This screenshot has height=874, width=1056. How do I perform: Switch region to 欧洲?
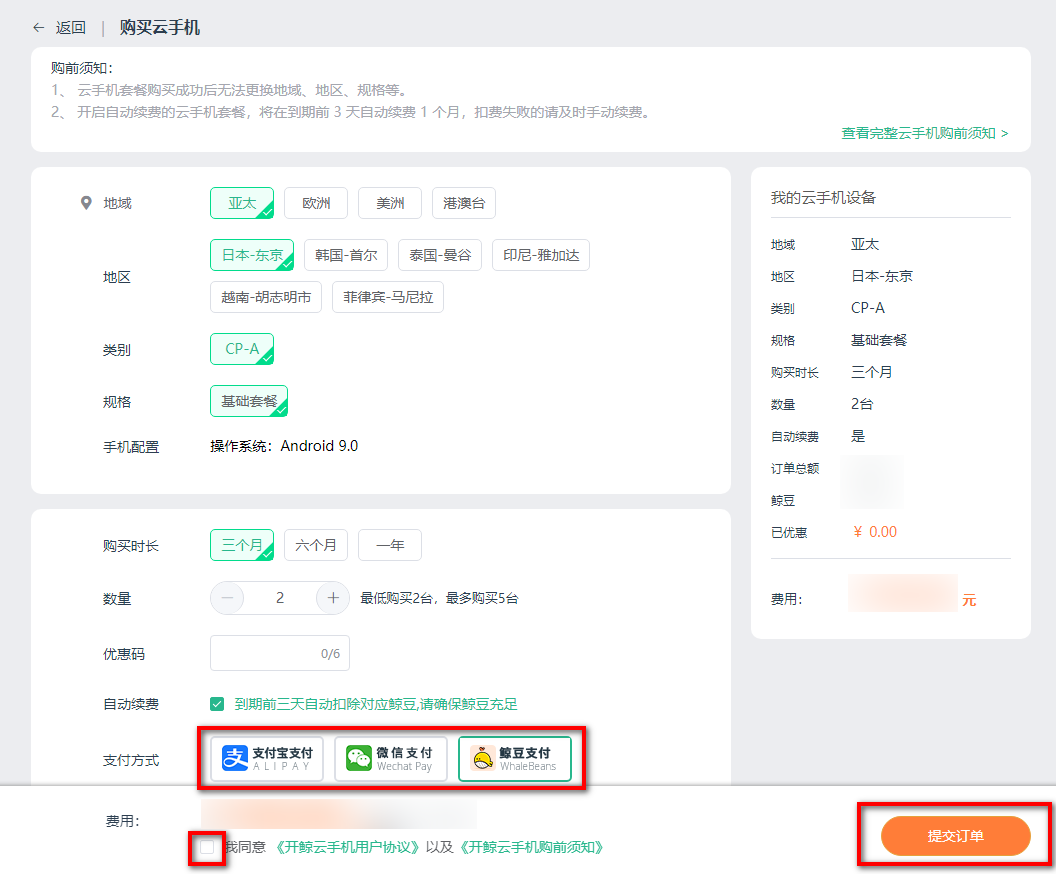tap(316, 202)
